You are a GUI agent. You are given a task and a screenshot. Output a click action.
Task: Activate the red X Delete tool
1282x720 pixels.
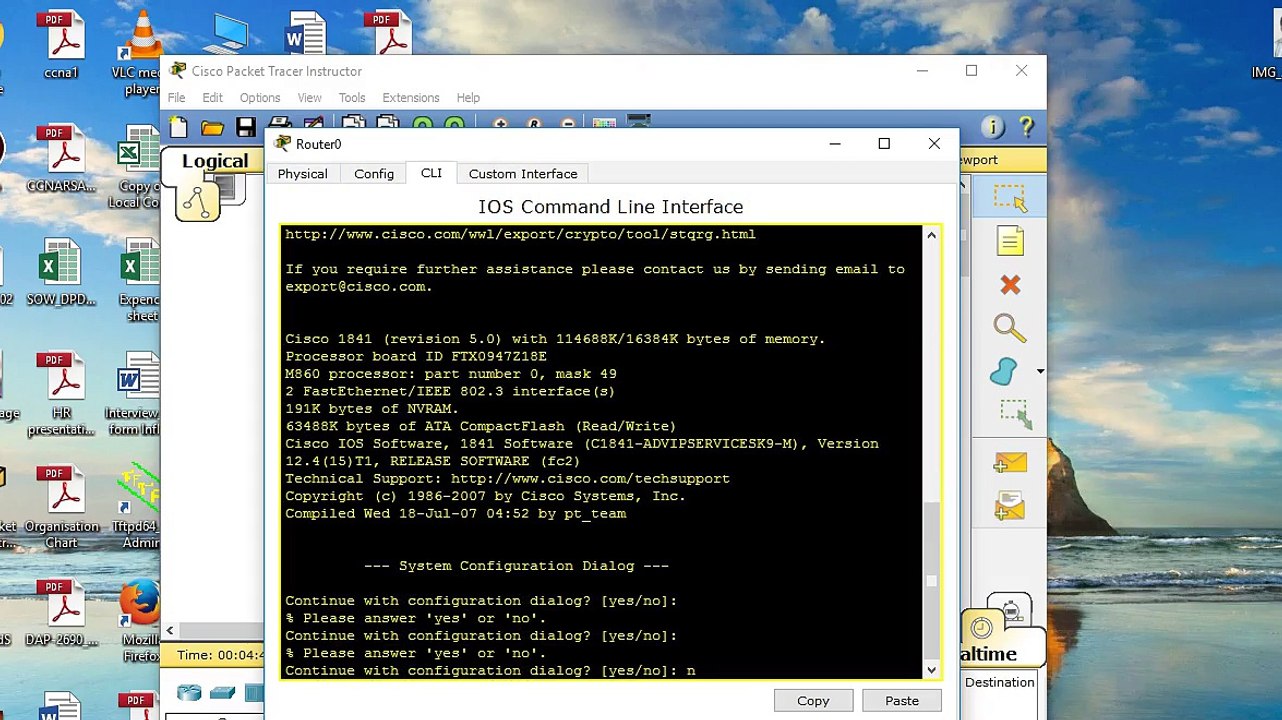tap(1010, 285)
